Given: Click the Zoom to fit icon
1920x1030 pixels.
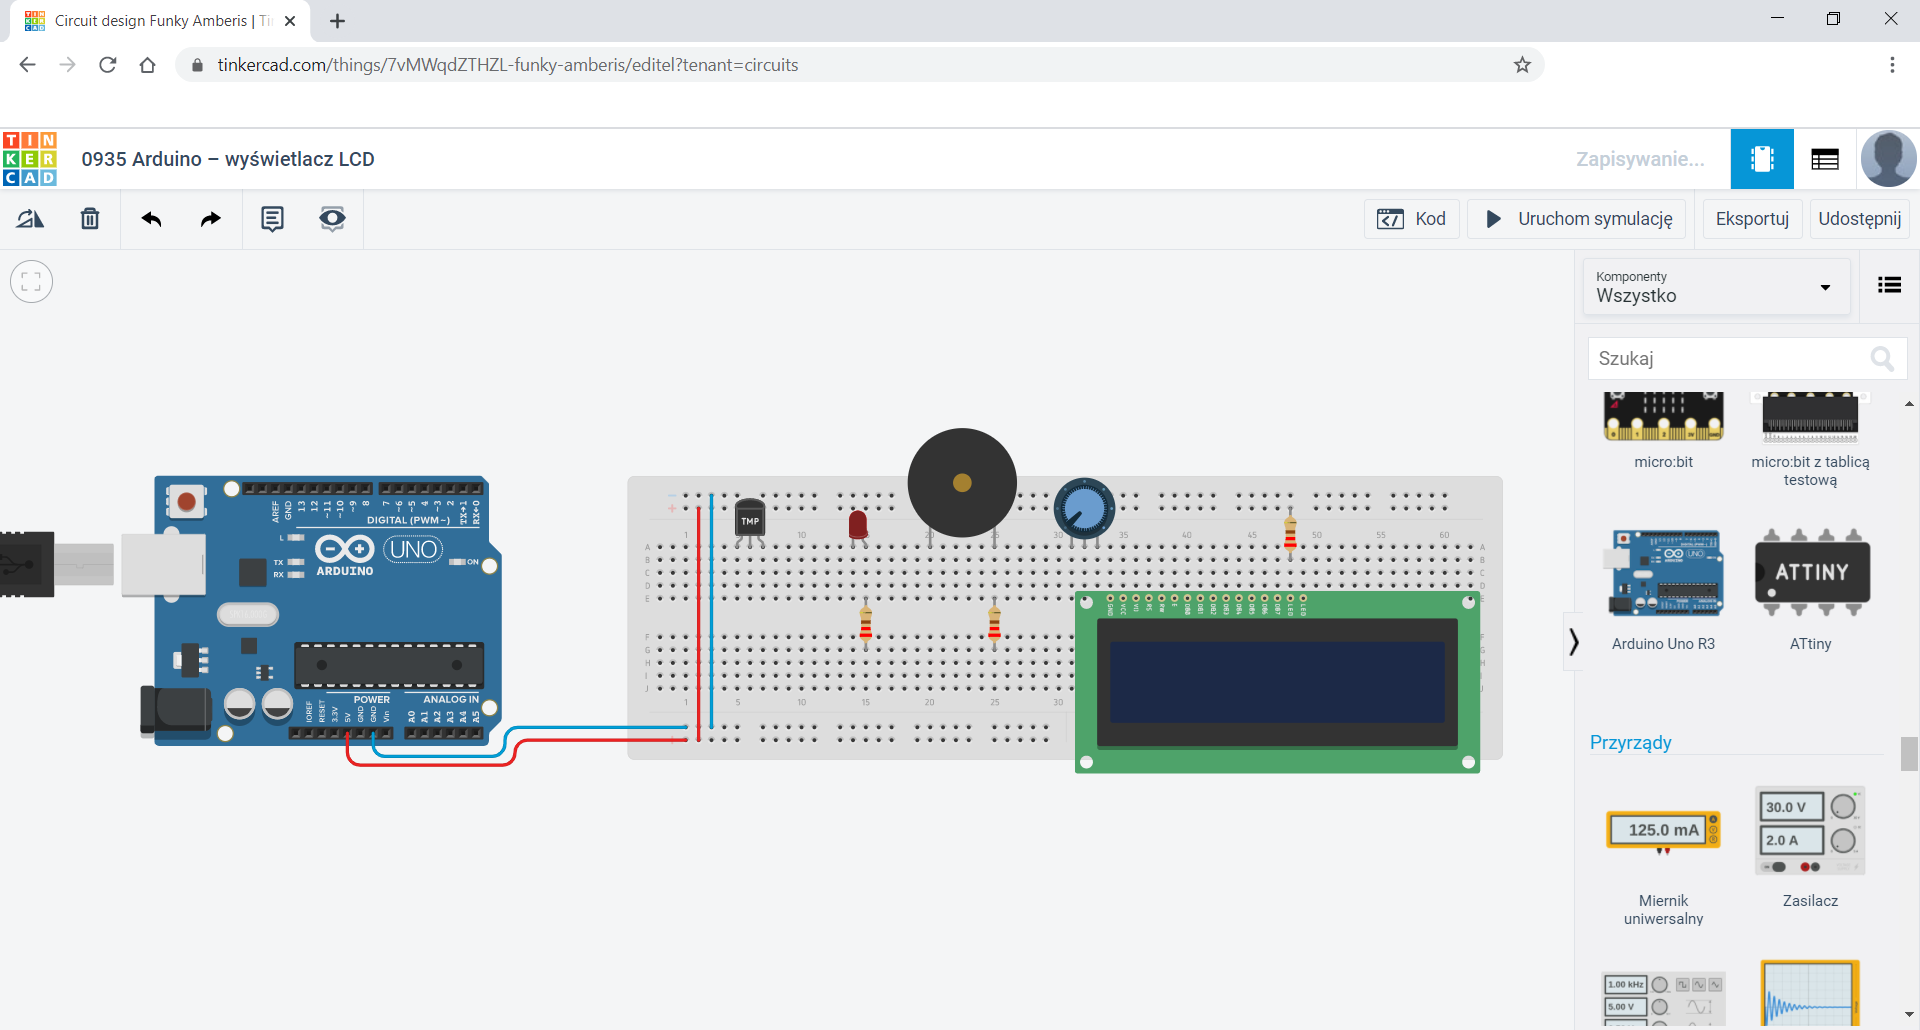Looking at the screenshot, I should click(x=31, y=281).
